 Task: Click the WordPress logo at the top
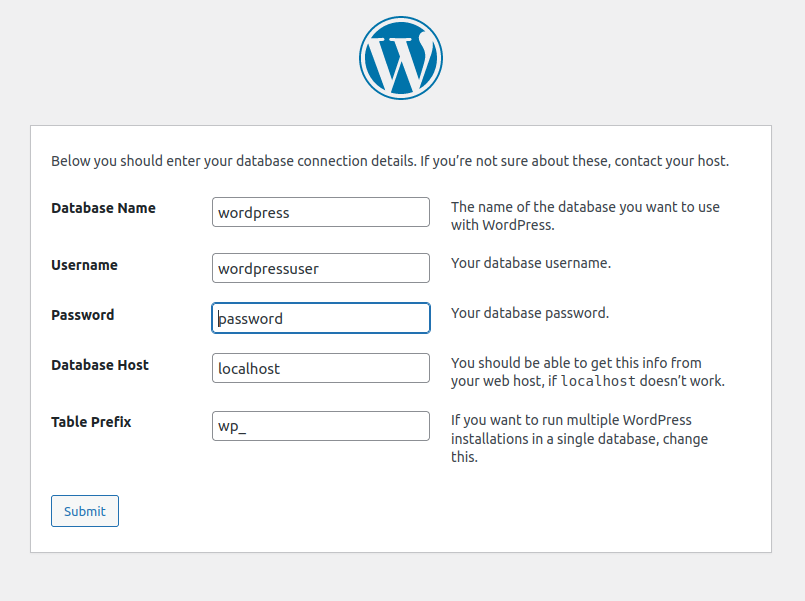point(401,58)
